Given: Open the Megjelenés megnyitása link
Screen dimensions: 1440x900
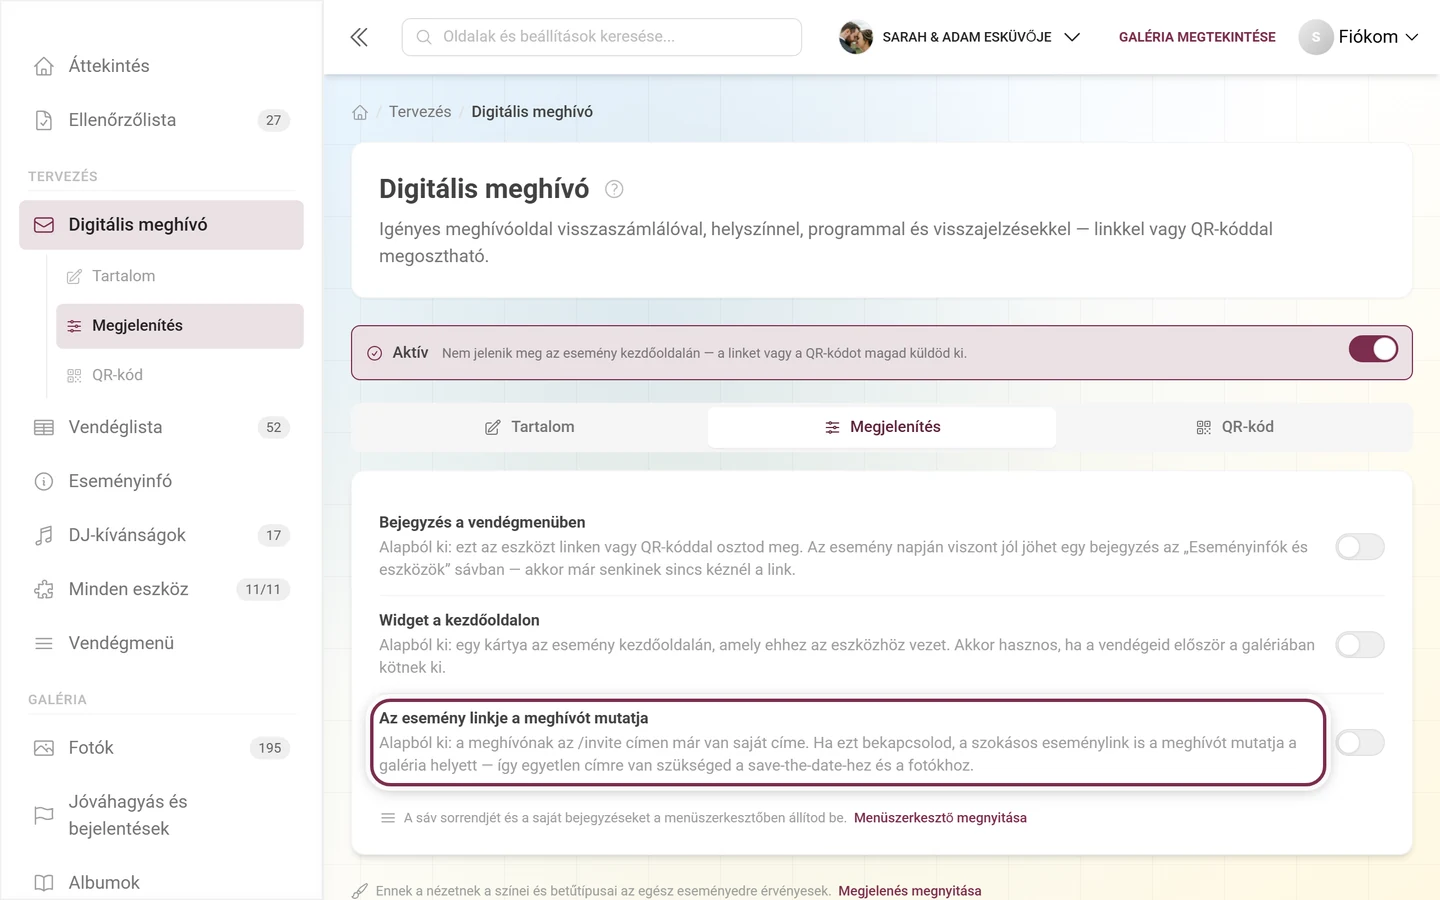Looking at the screenshot, I should [910, 891].
